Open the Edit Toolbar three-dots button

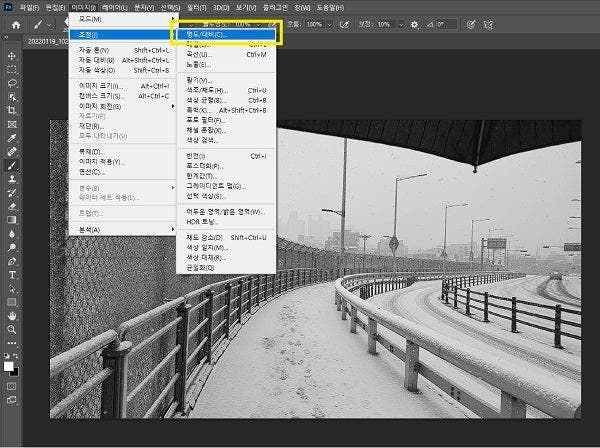[x=12, y=343]
